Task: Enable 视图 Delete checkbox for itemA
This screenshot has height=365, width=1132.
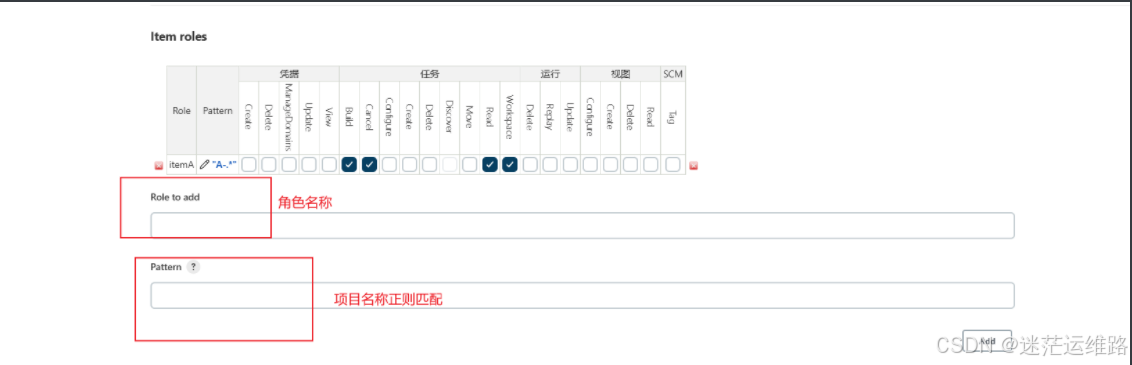Action: (x=630, y=164)
